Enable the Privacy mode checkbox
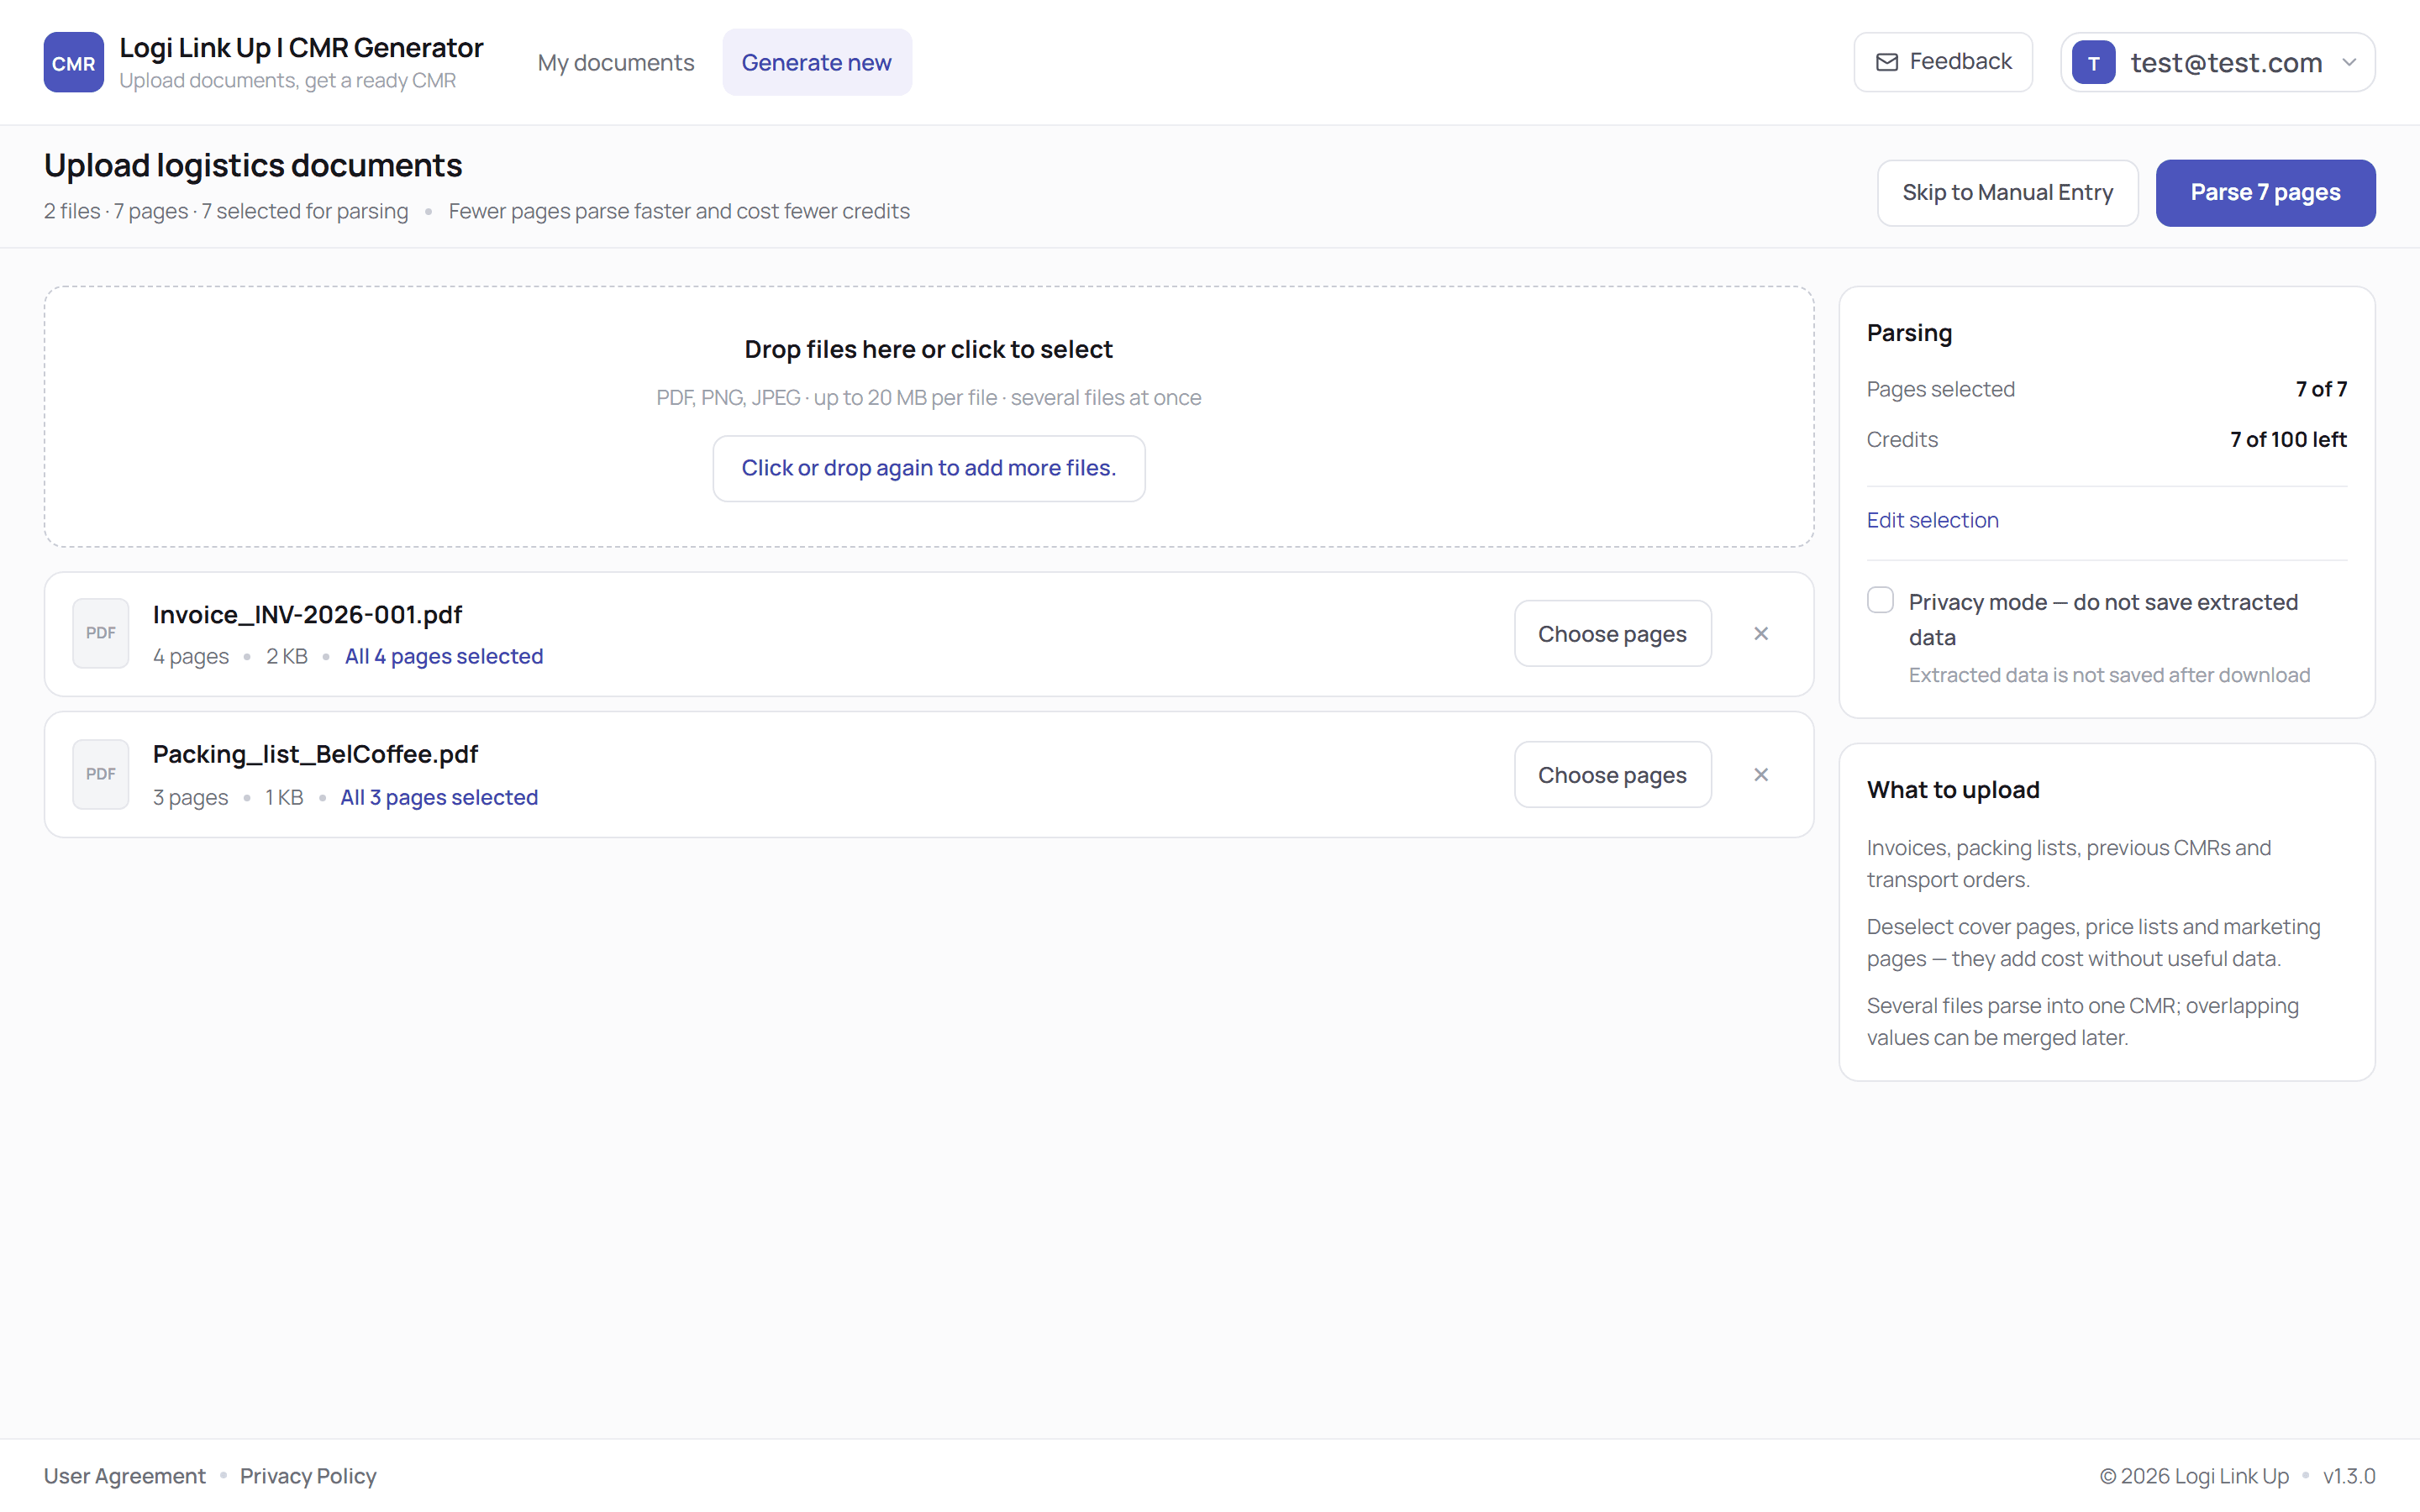Viewport: 2420px width, 1512px height. [1880, 600]
